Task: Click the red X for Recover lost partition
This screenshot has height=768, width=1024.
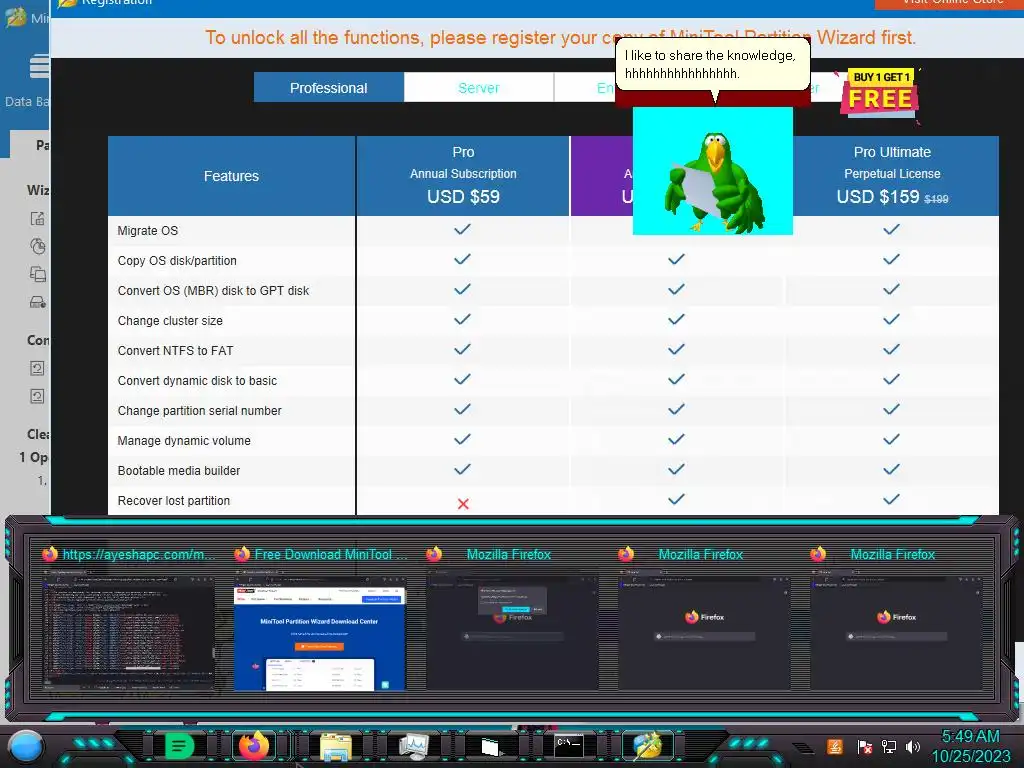Action: 463,504
